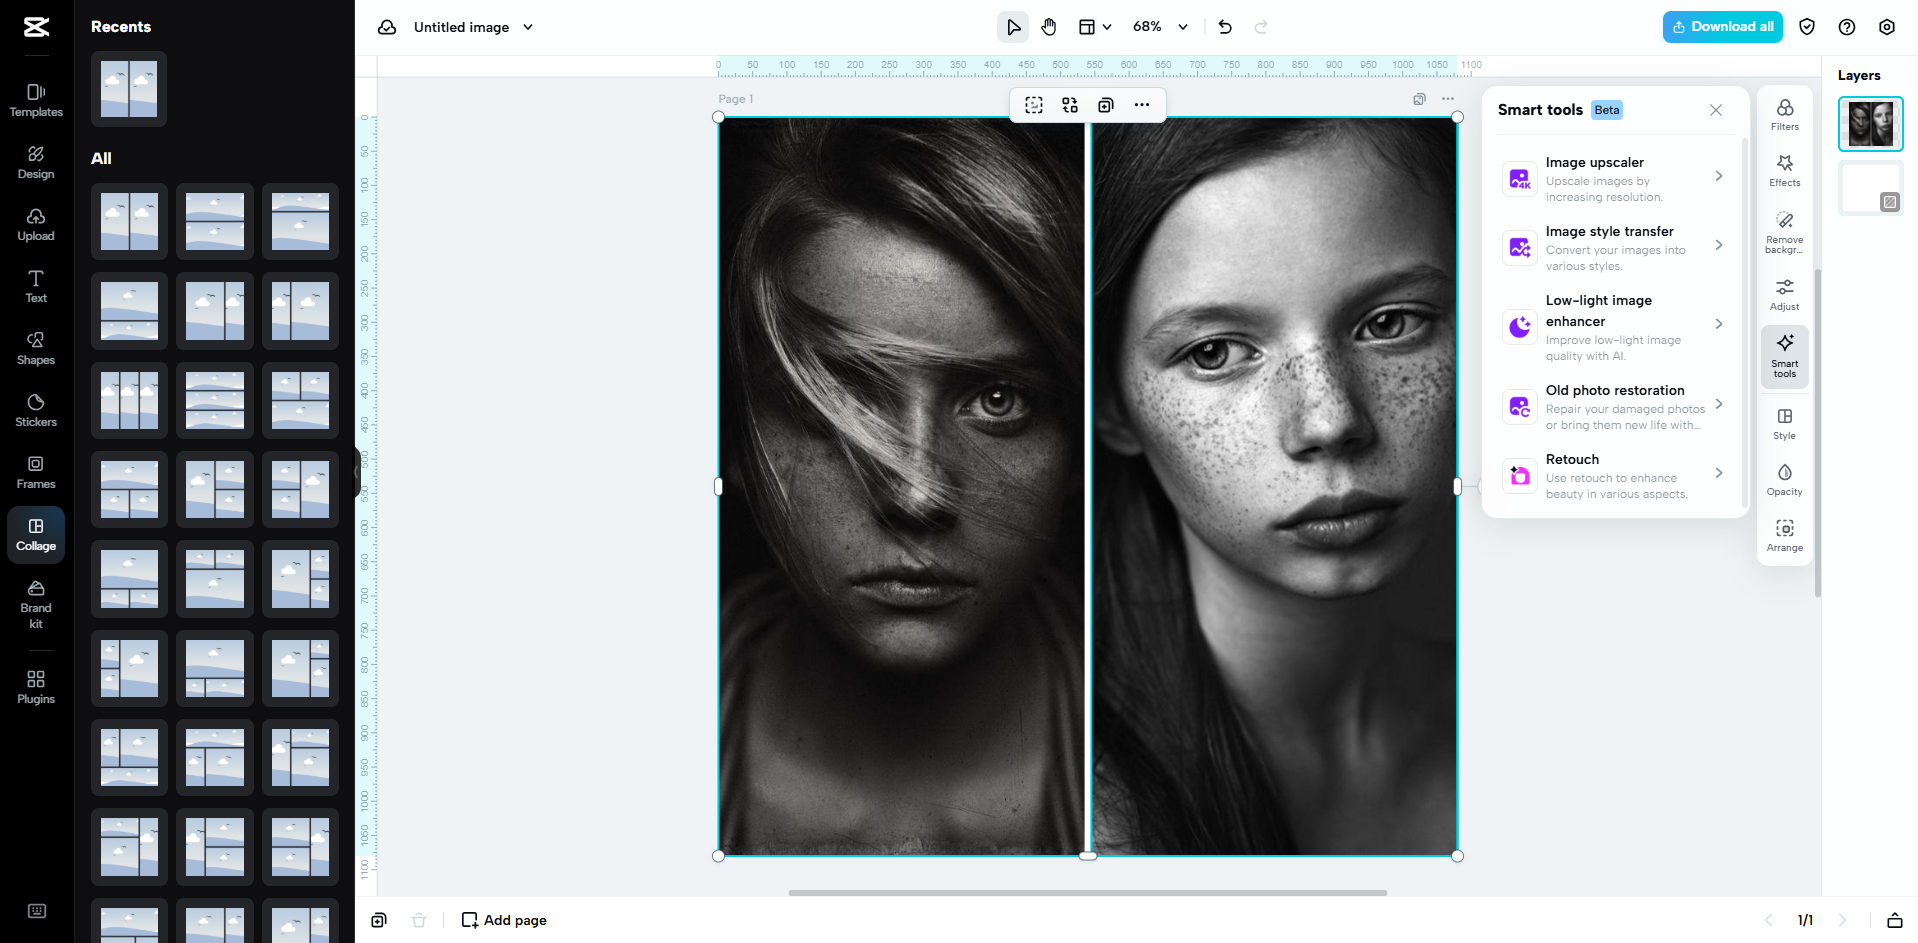The height and width of the screenshot is (943, 1918).
Task: Open the zoom level dropdown showing 68%
Action: pos(1158,27)
